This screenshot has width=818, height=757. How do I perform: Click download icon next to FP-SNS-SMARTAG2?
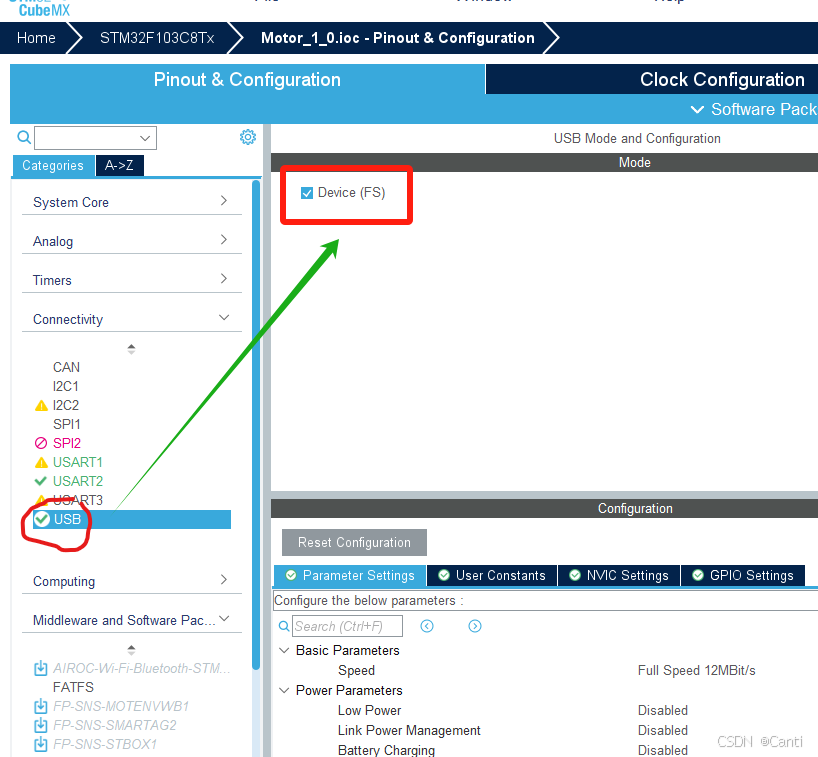pyautogui.click(x=41, y=725)
